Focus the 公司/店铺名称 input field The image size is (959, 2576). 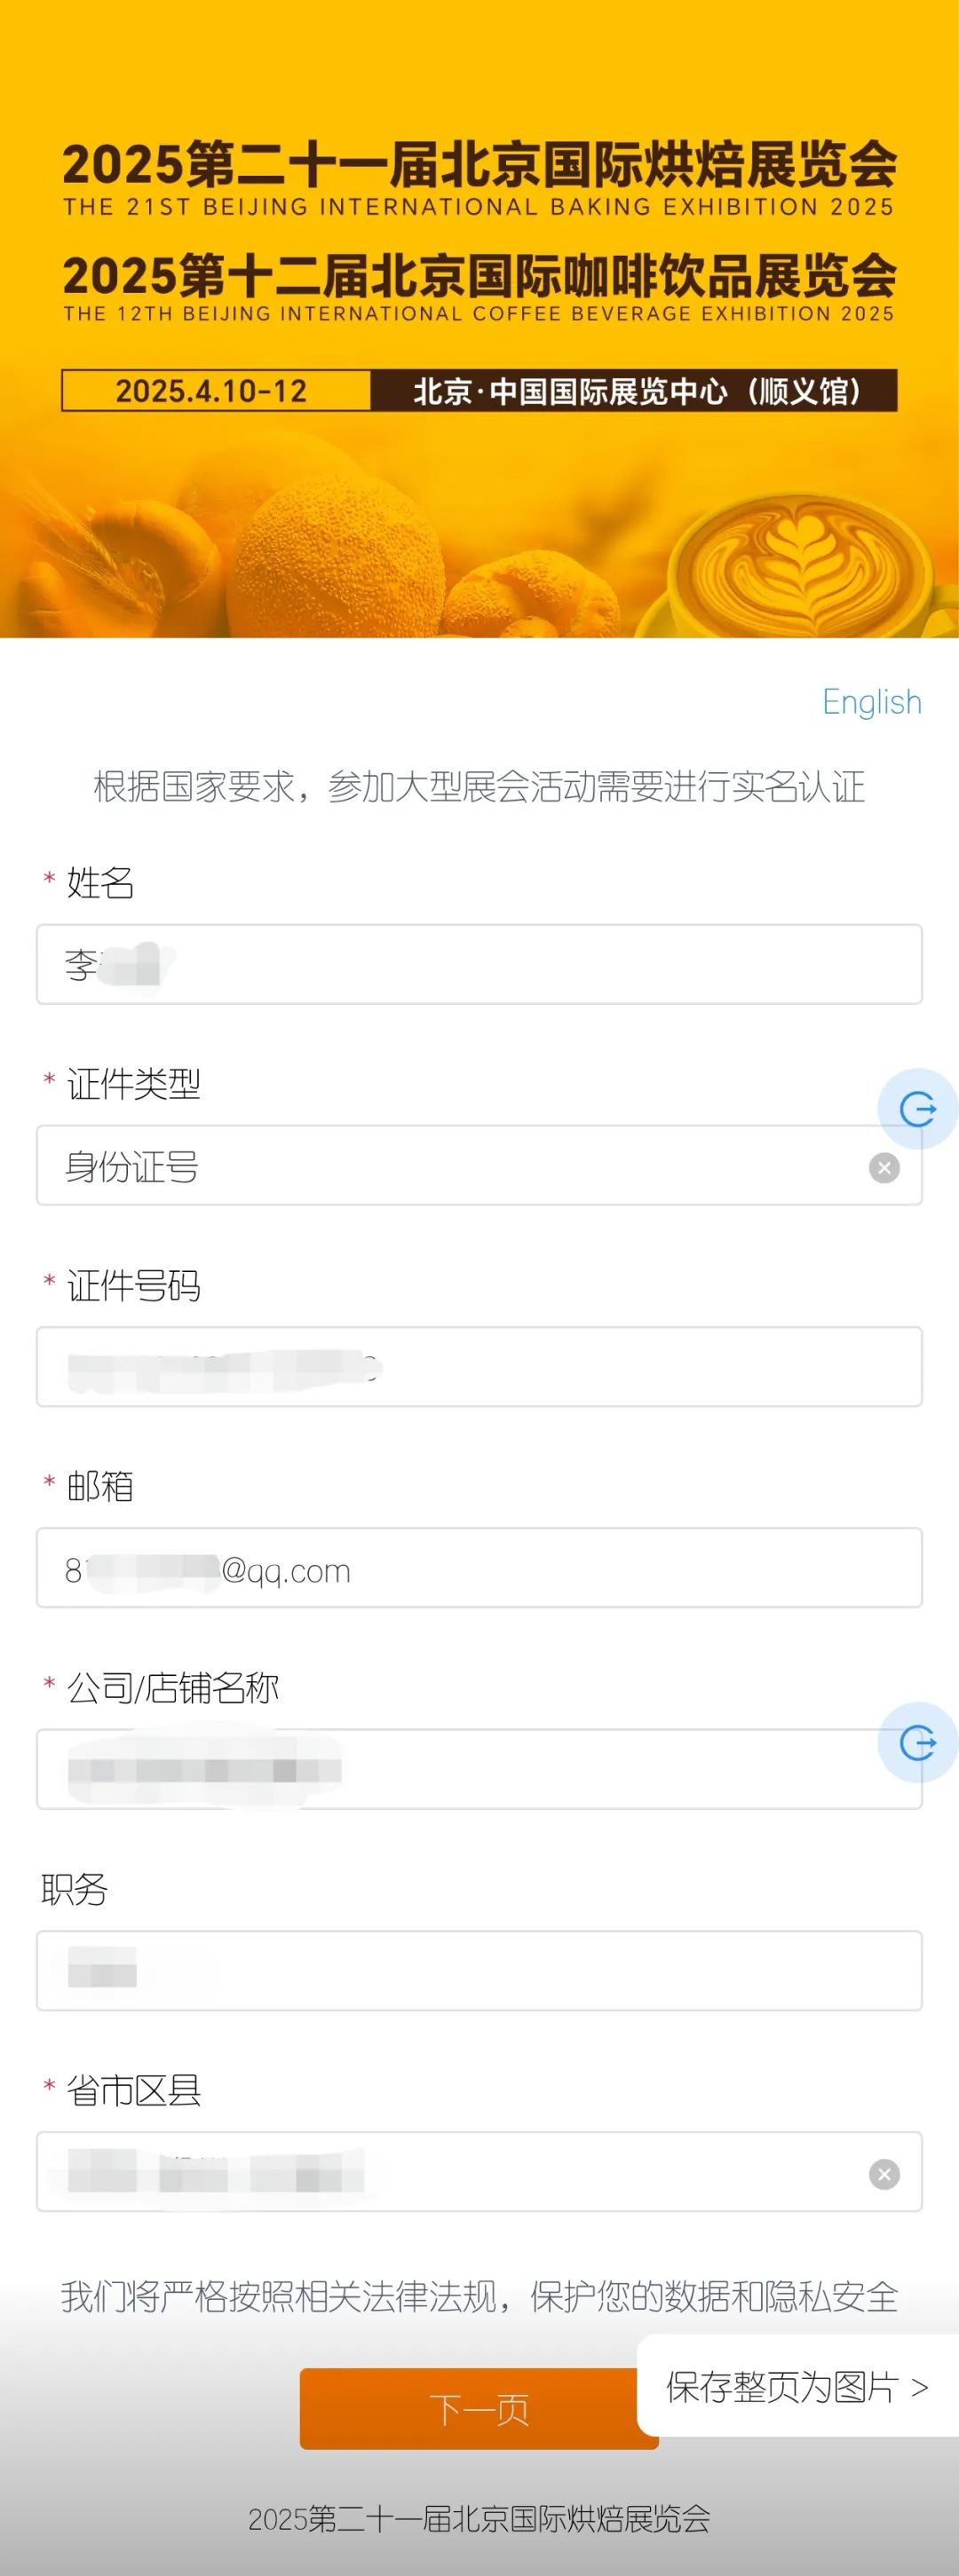tap(479, 1769)
